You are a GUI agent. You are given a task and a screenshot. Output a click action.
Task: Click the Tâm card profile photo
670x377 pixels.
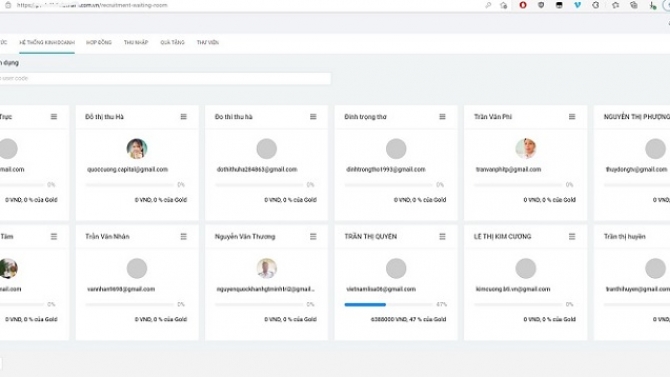click(9, 268)
